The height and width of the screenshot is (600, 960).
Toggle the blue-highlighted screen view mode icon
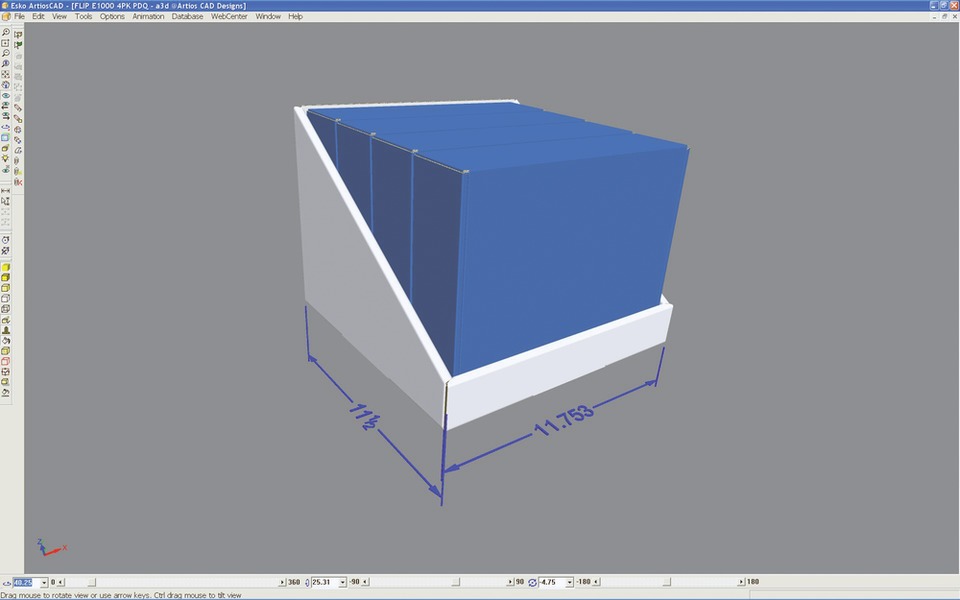[6, 138]
